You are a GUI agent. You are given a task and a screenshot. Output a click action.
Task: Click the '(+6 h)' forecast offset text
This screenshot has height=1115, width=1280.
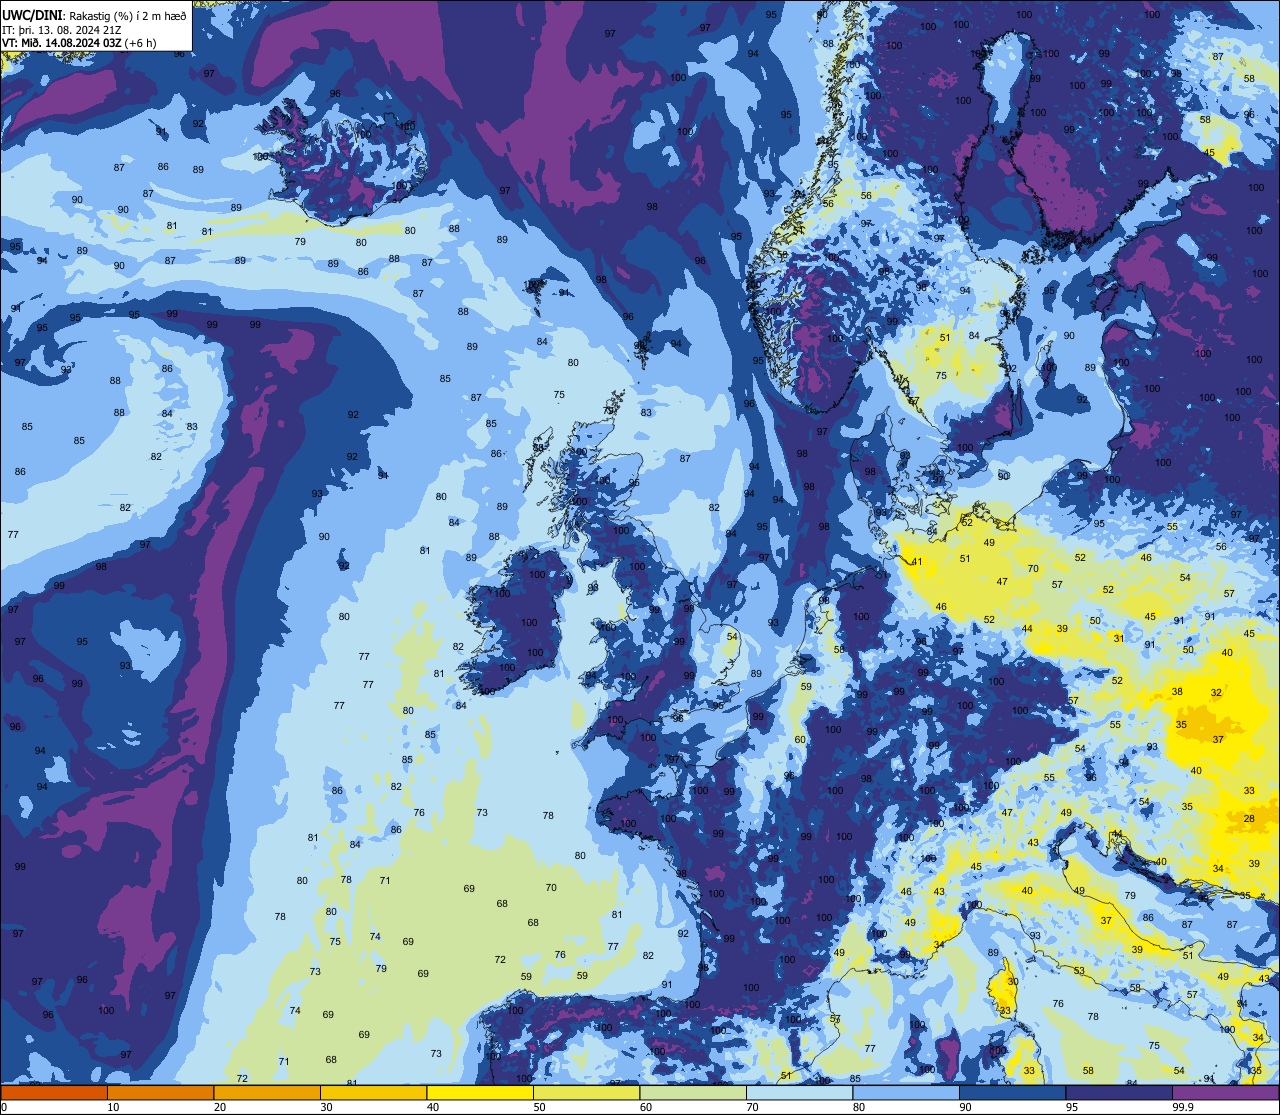point(138,43)
